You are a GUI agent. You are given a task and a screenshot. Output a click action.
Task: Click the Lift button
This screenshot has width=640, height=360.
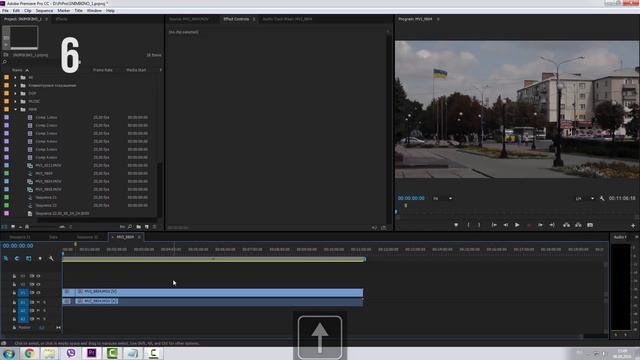pyautogui.click(x=566, y=225)
